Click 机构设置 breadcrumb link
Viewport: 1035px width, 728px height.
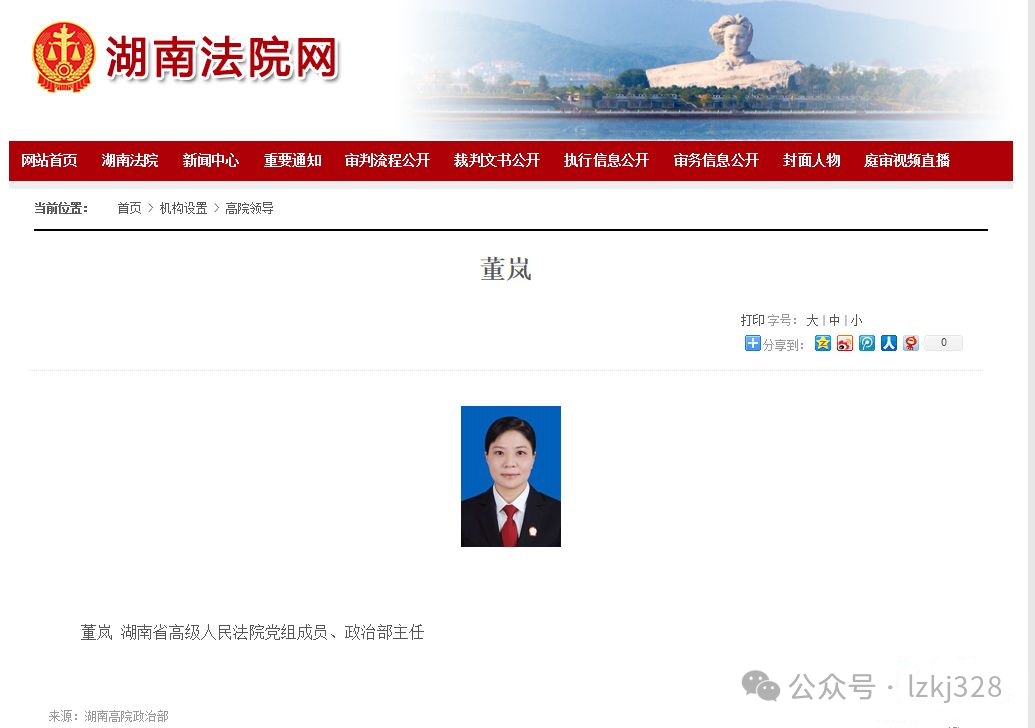pyautogui.click(x=184, y=209)
